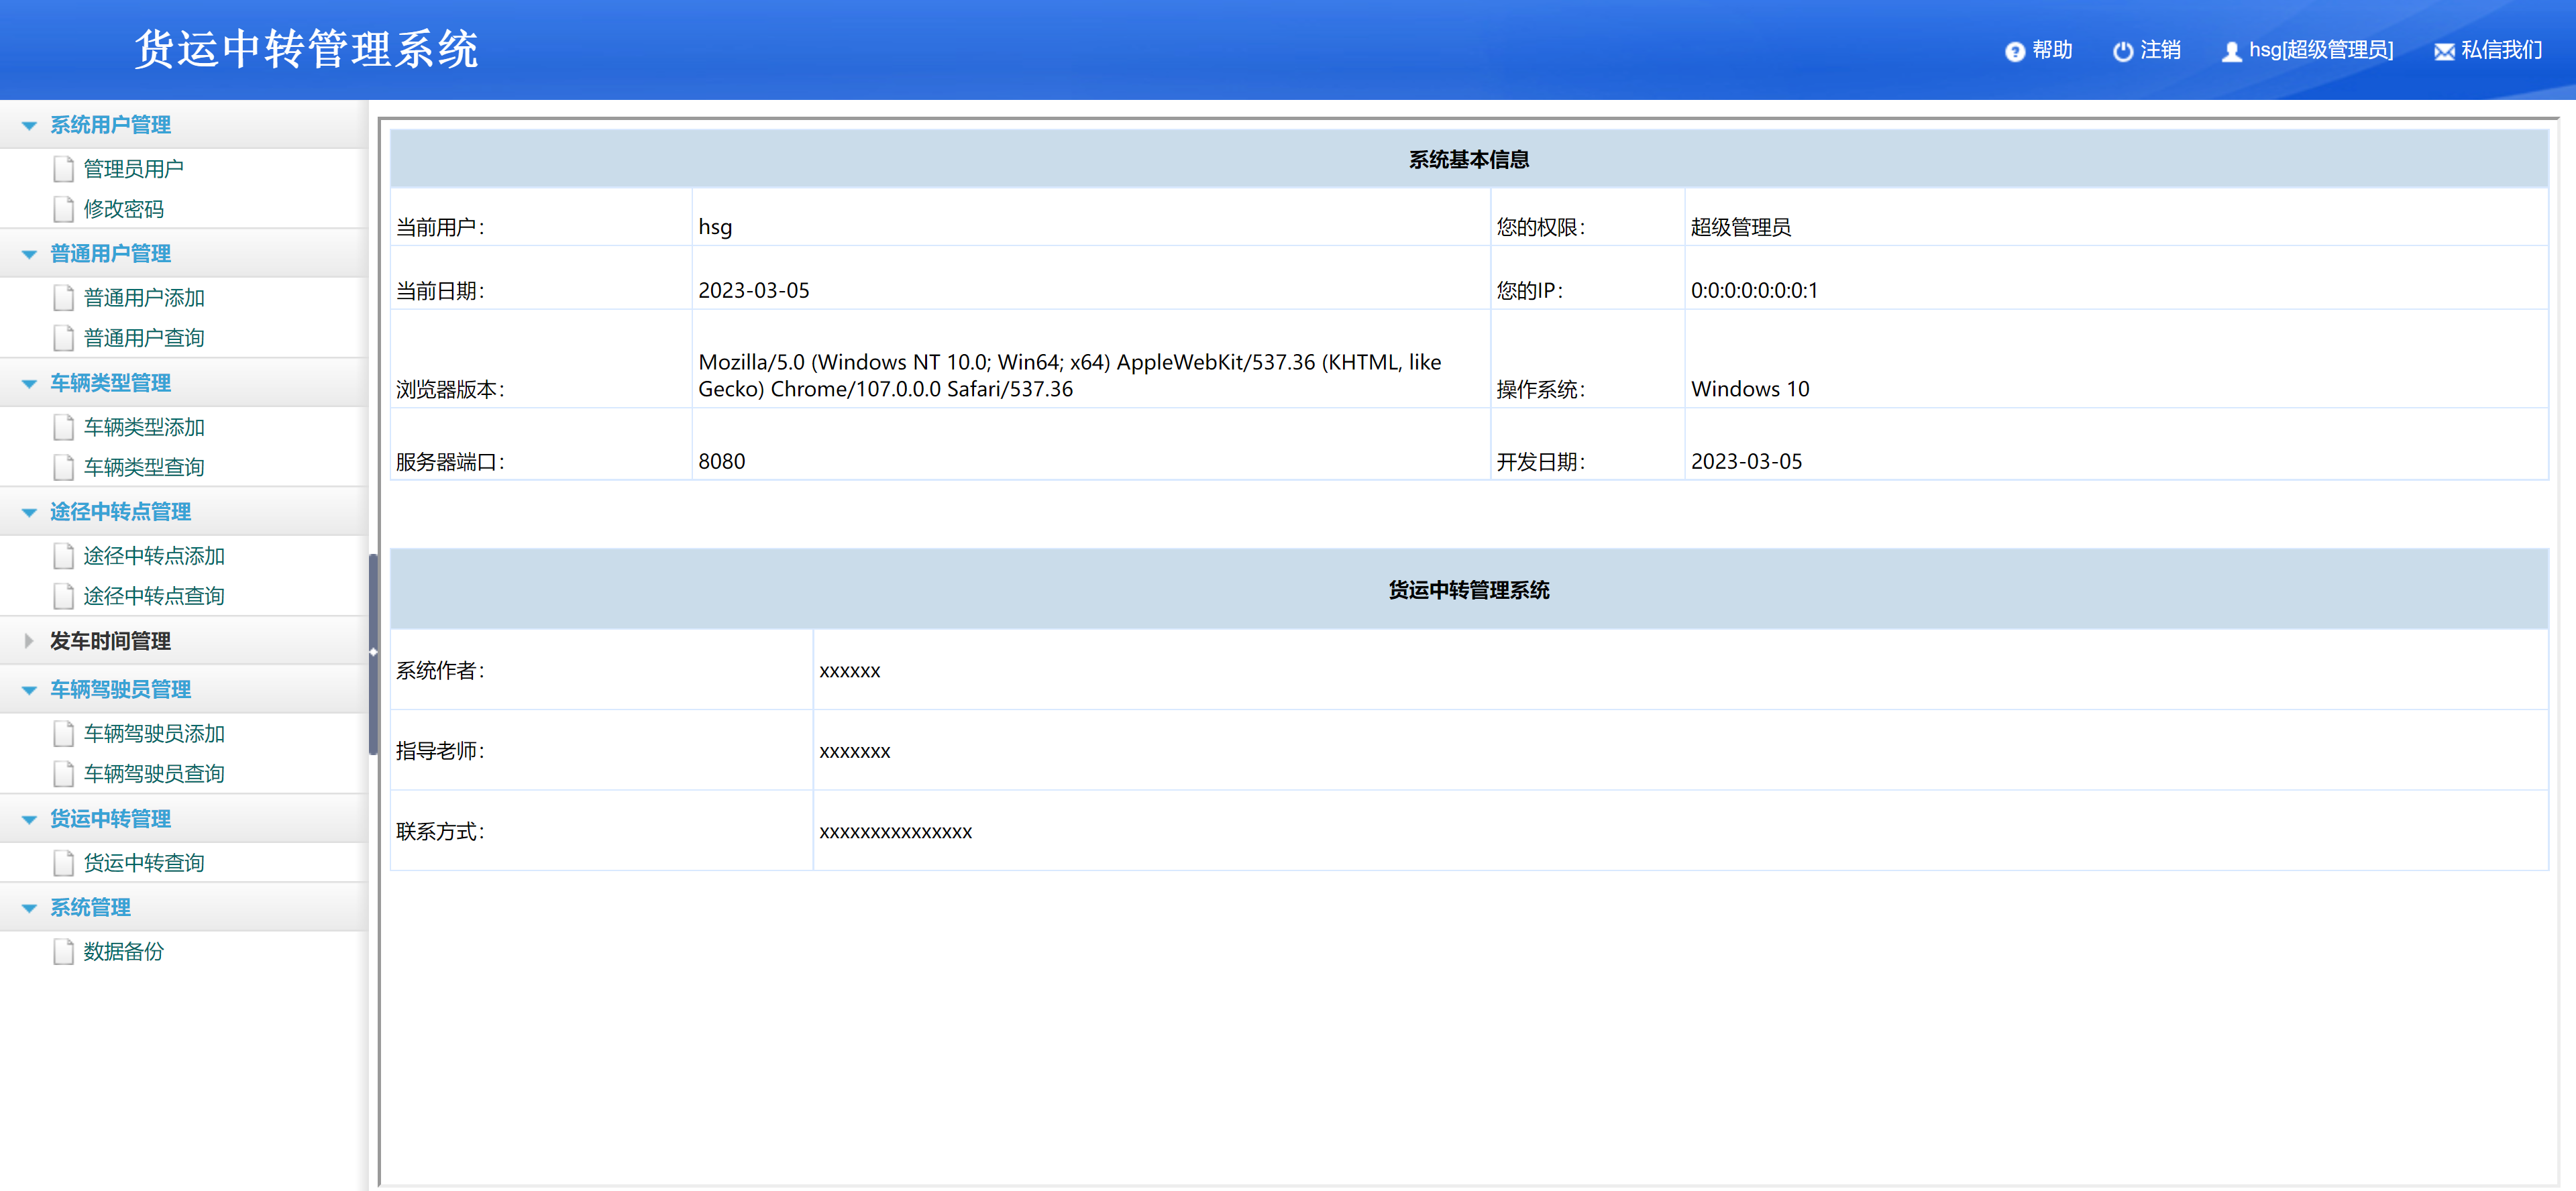Screen dimensions: 2576x1191
Task: Collapse the 系统管理 section arrow
Action: (29, 909)
